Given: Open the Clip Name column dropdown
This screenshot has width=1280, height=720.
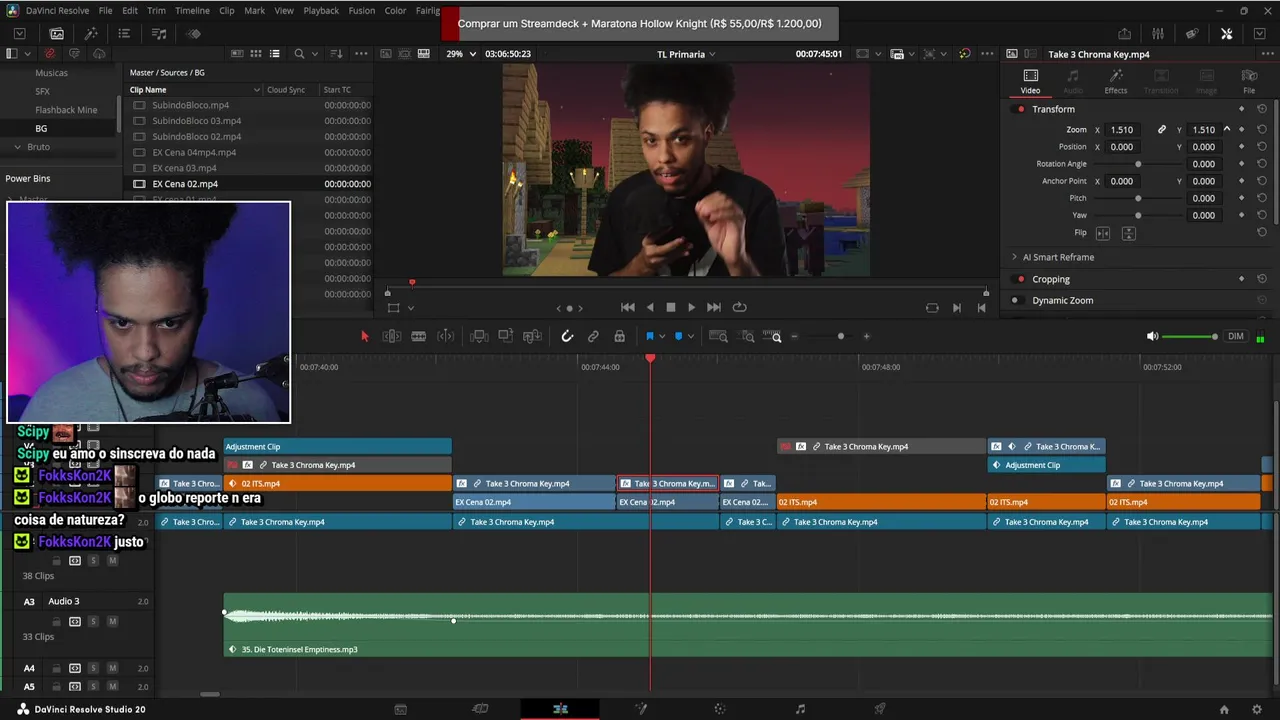Looking at the screenshot, I should tap(257, 90).
